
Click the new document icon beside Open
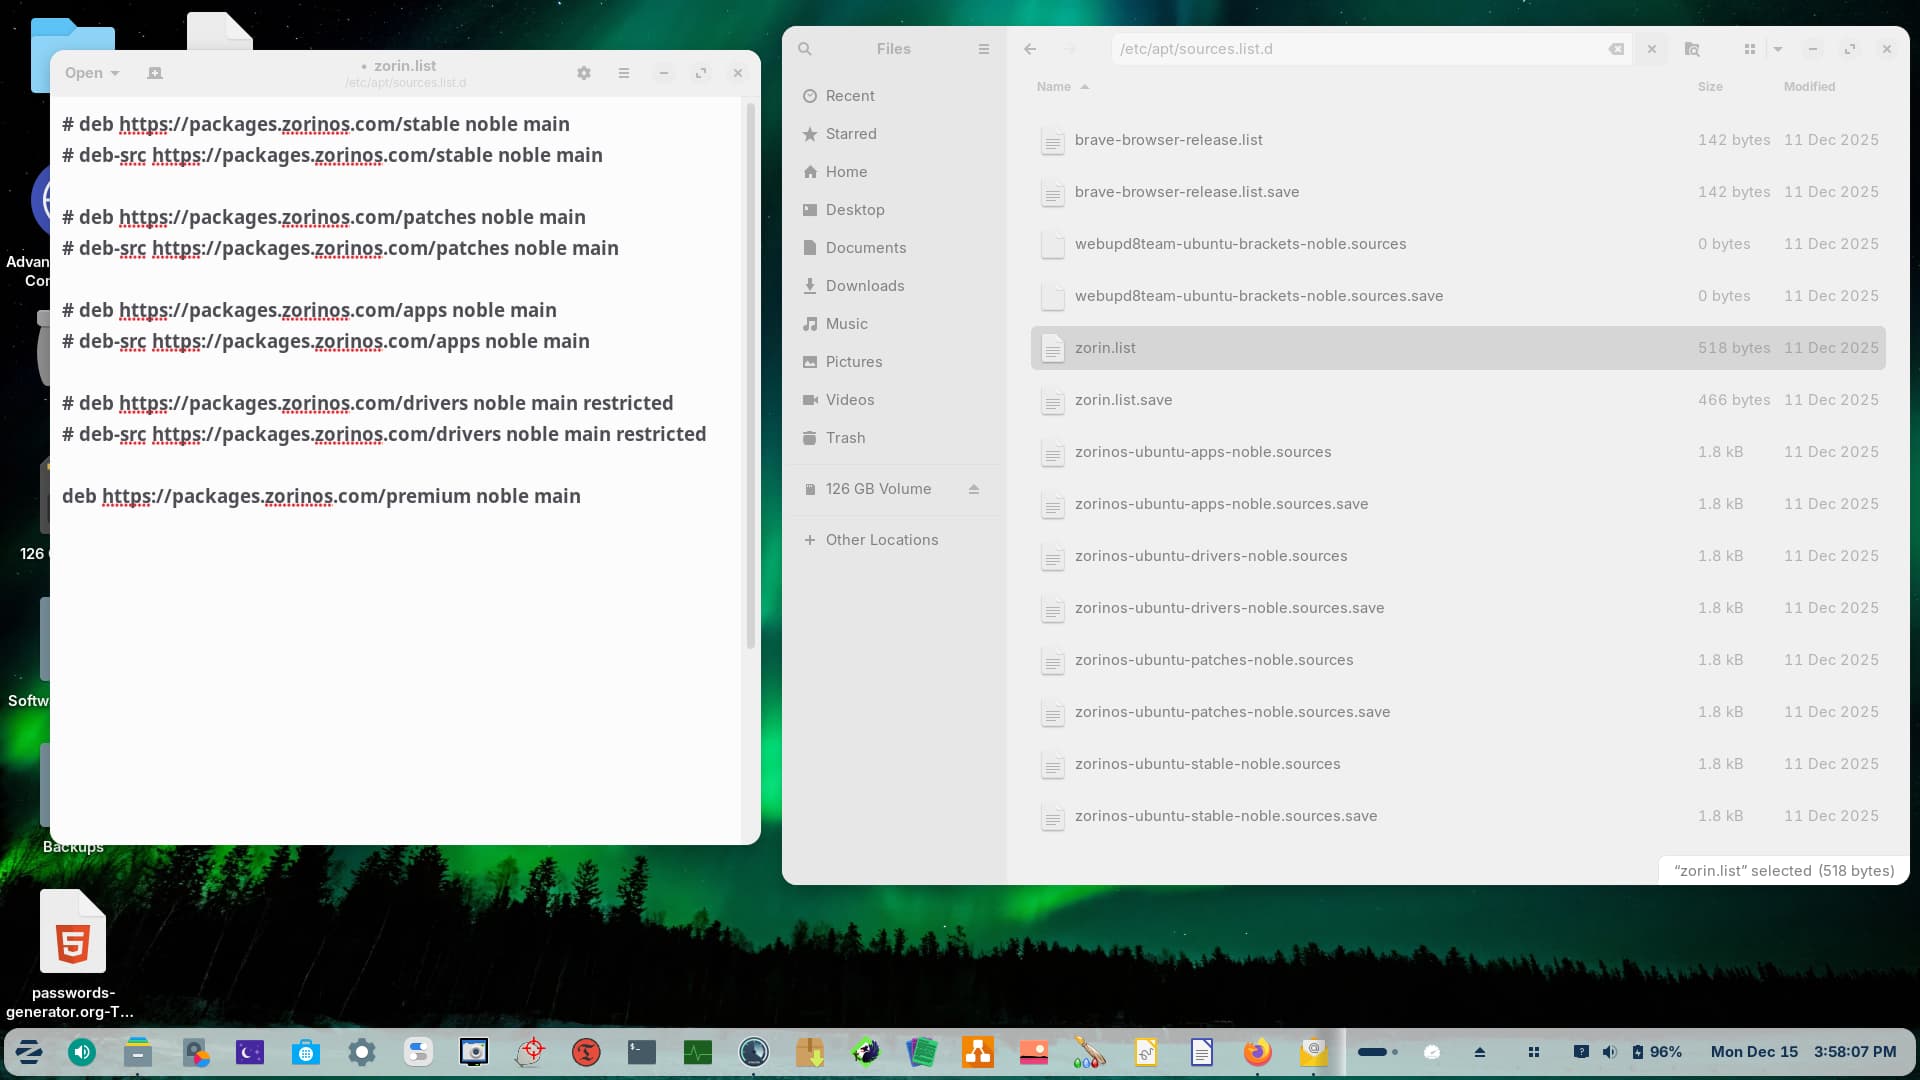[x=155, y=73]
